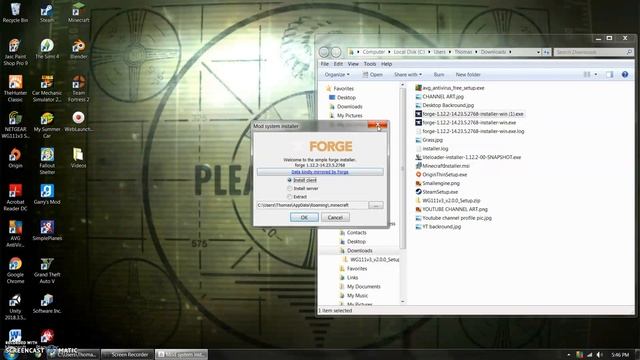Screen dimensions: 640x360
Task: Open the Jasc Paint Shop Pro 9 icon
Action: [x=15, y=52]
